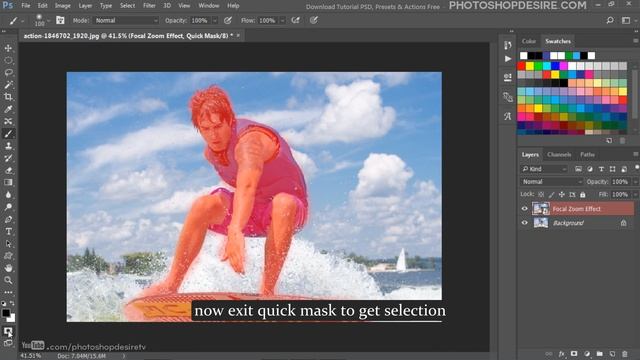Image resolution: width=640 pixels, height=360 pixels.
Task: Click the Focal Zoom Effect layer thumbnail
Action: [541, 209]
